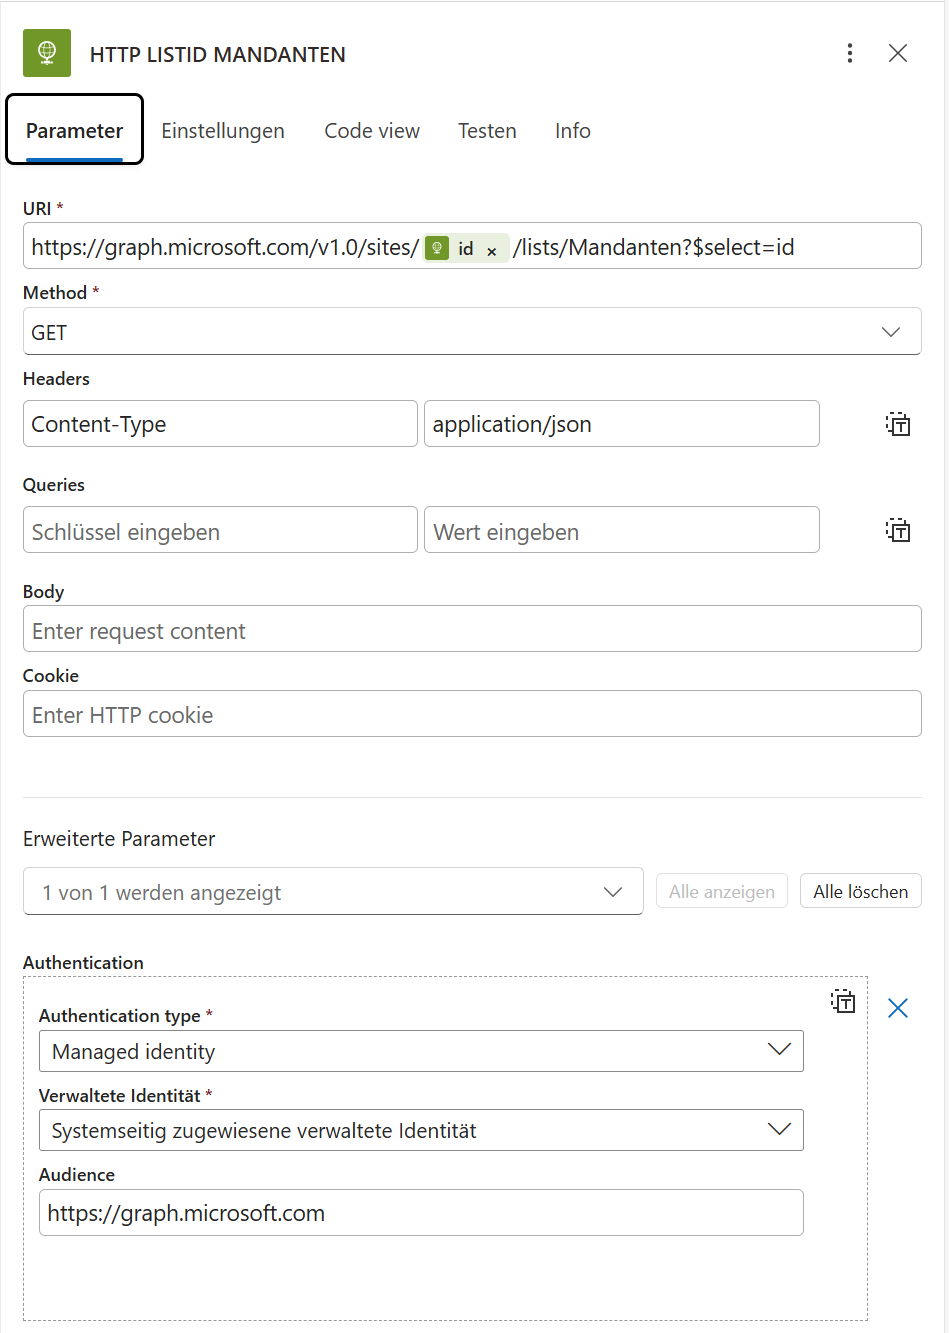The image size is (949, 1333).
Task: Switch Headers to text mode via icon
Action: [x=898, y=423]
